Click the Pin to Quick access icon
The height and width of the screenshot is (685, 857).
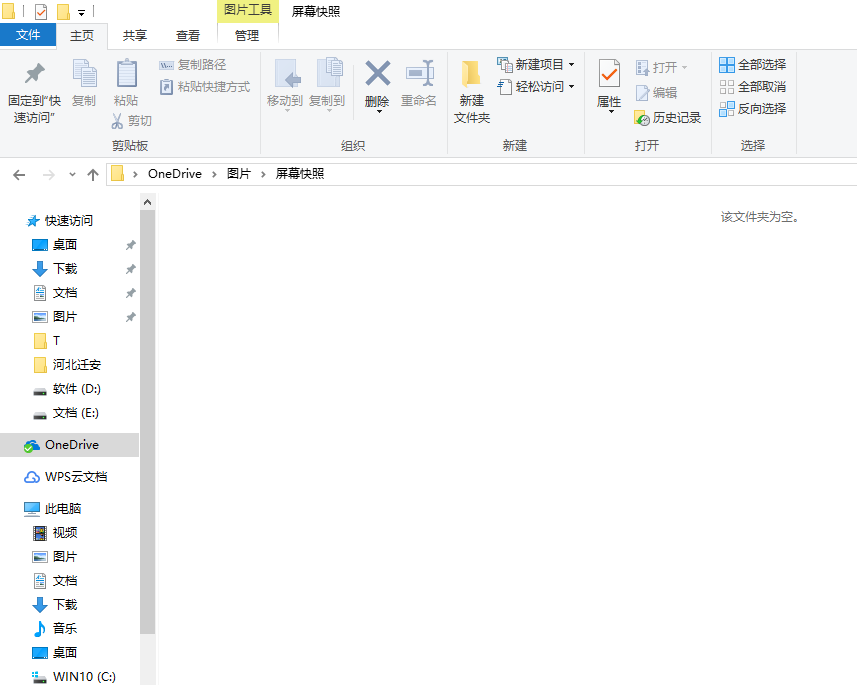[x=34, y=75]
